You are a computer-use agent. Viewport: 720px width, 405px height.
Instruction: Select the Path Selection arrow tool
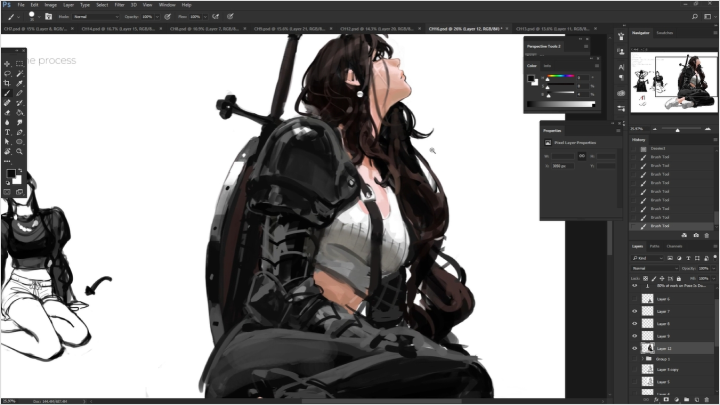pos(7,142)
